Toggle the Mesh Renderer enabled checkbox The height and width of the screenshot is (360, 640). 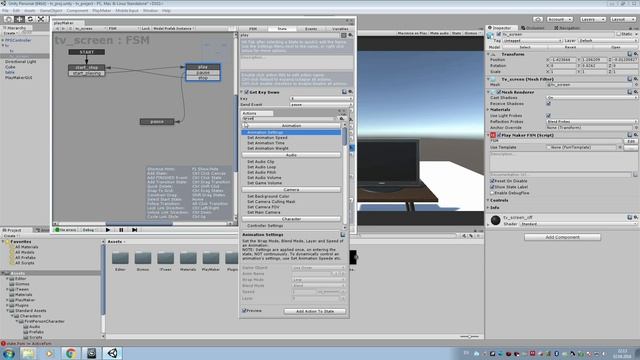click(x=499, y=92)
